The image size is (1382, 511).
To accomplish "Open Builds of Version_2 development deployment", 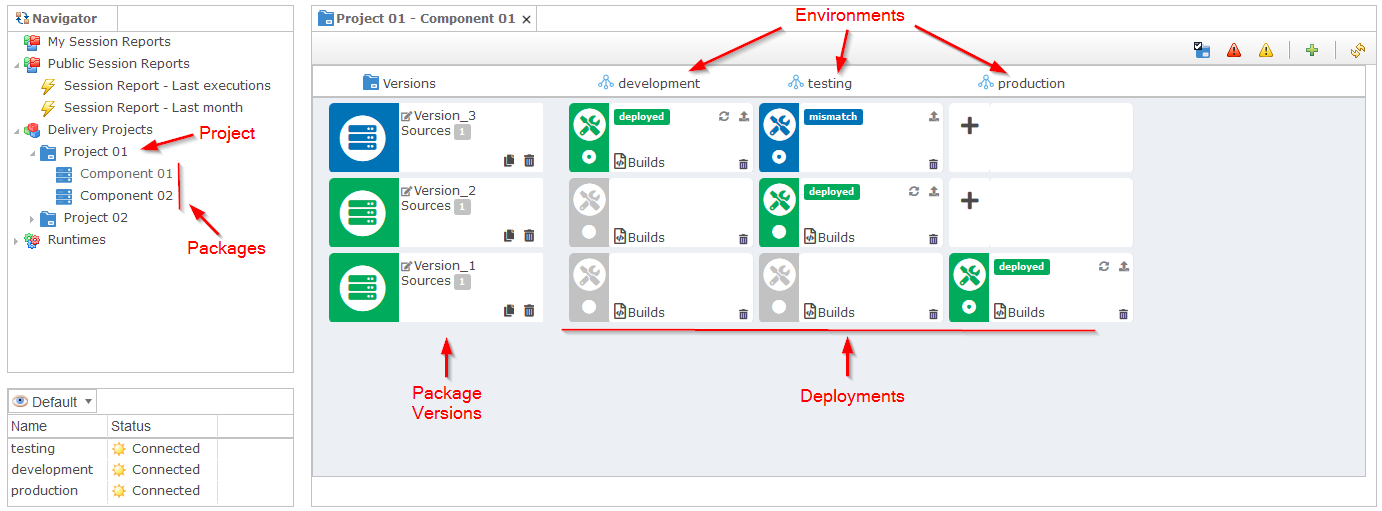I will click(639, 237).
